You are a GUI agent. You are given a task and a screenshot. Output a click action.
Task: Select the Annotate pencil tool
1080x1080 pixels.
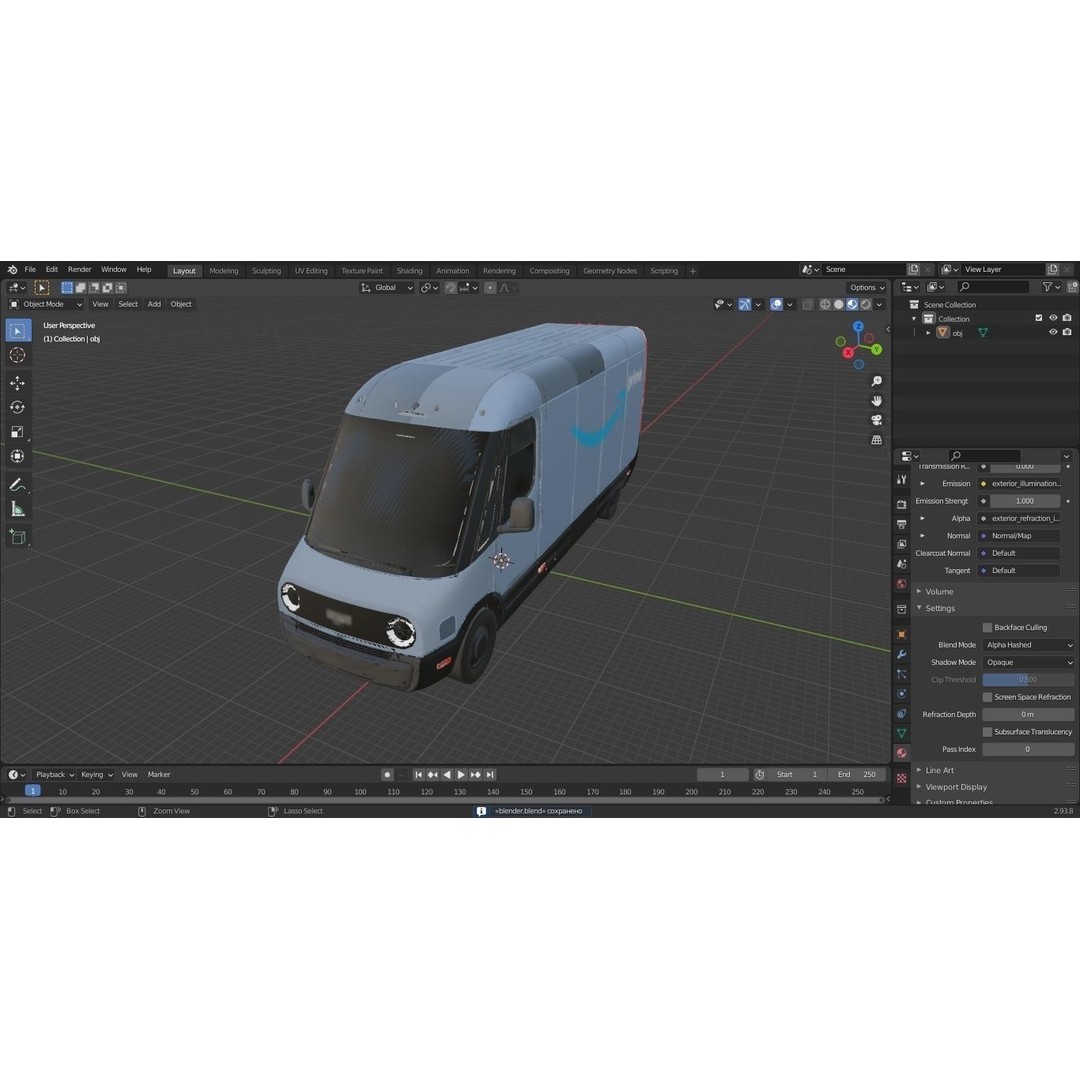(18, 485)
